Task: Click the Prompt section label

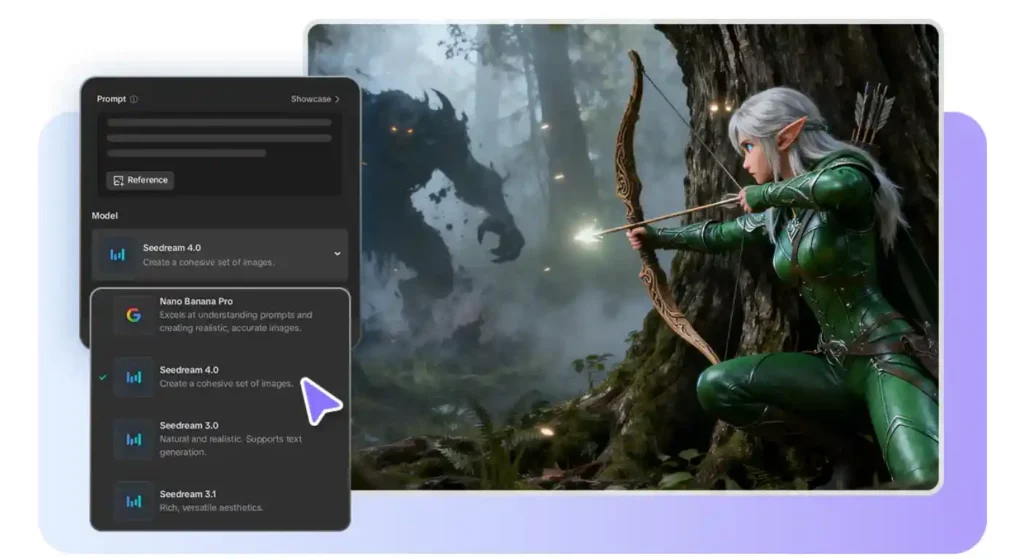Action: click(x=111, y=99)
